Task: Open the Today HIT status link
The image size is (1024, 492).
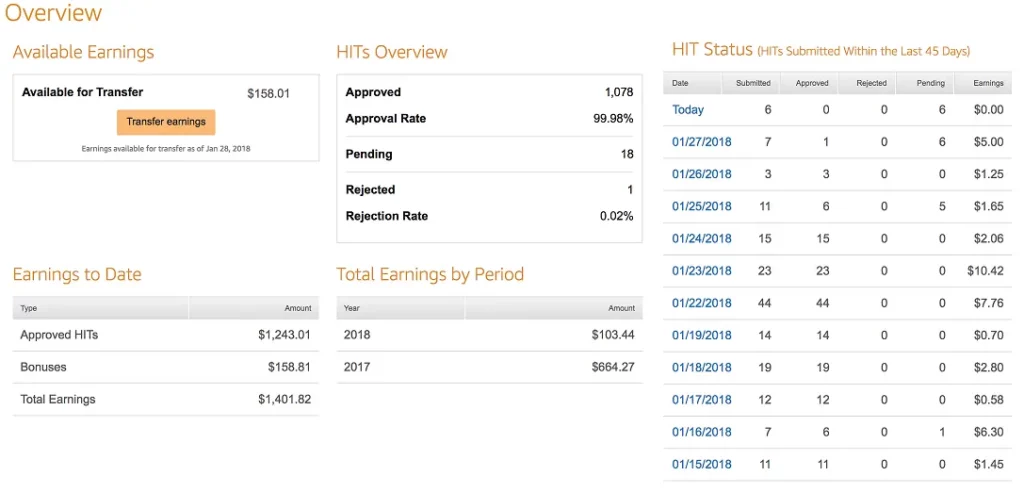Action: pos(688,110)
